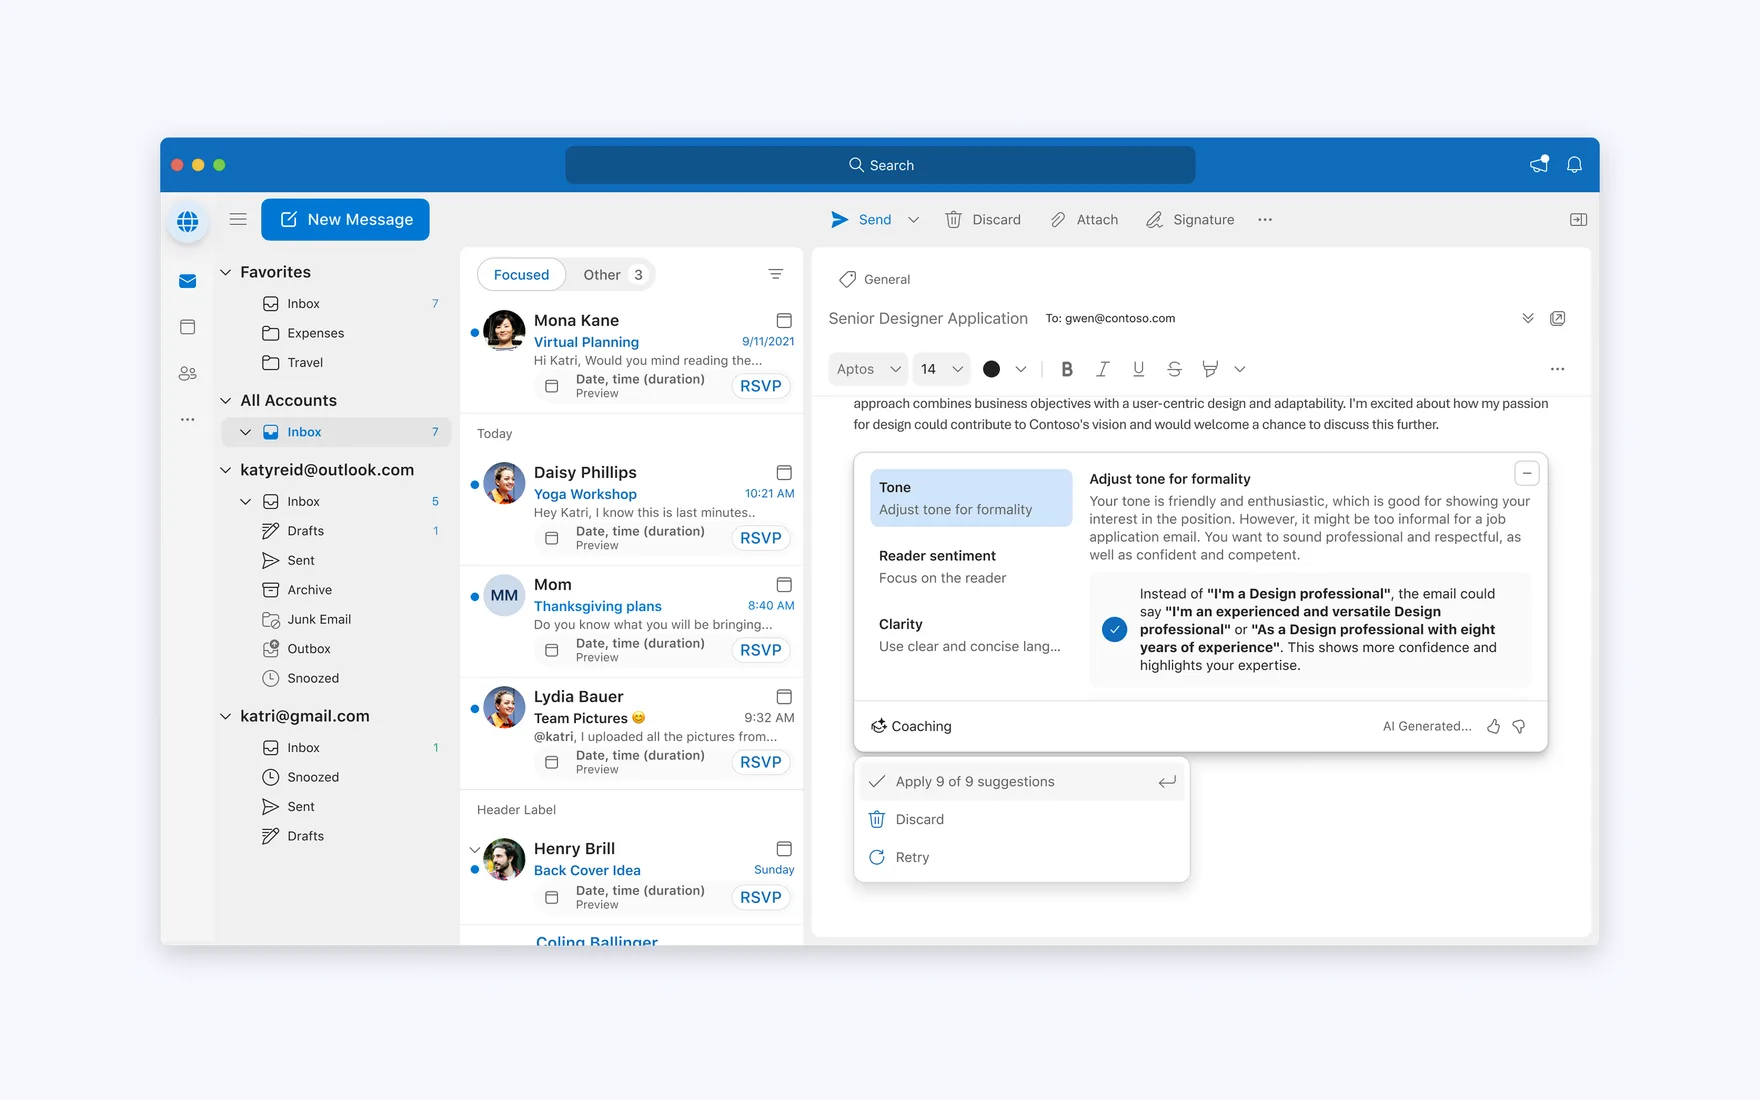Switch to the Other tab
The image size is (1760, 1100).
612,275
